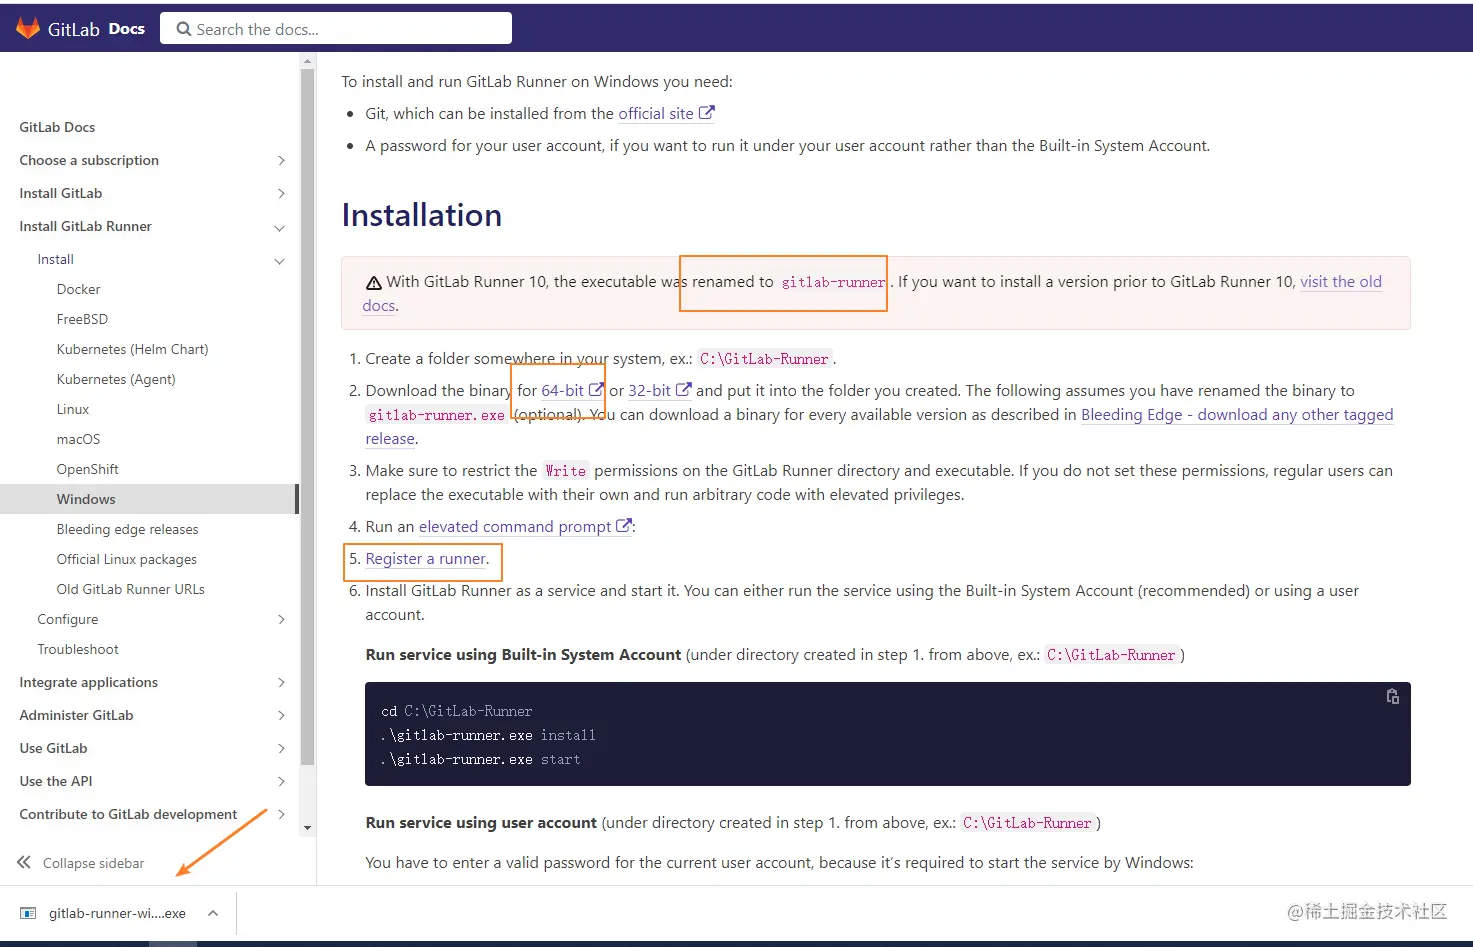
Task: Click external link icon after 64-bit
Action: pyautogui.click(x=597, y=390)
